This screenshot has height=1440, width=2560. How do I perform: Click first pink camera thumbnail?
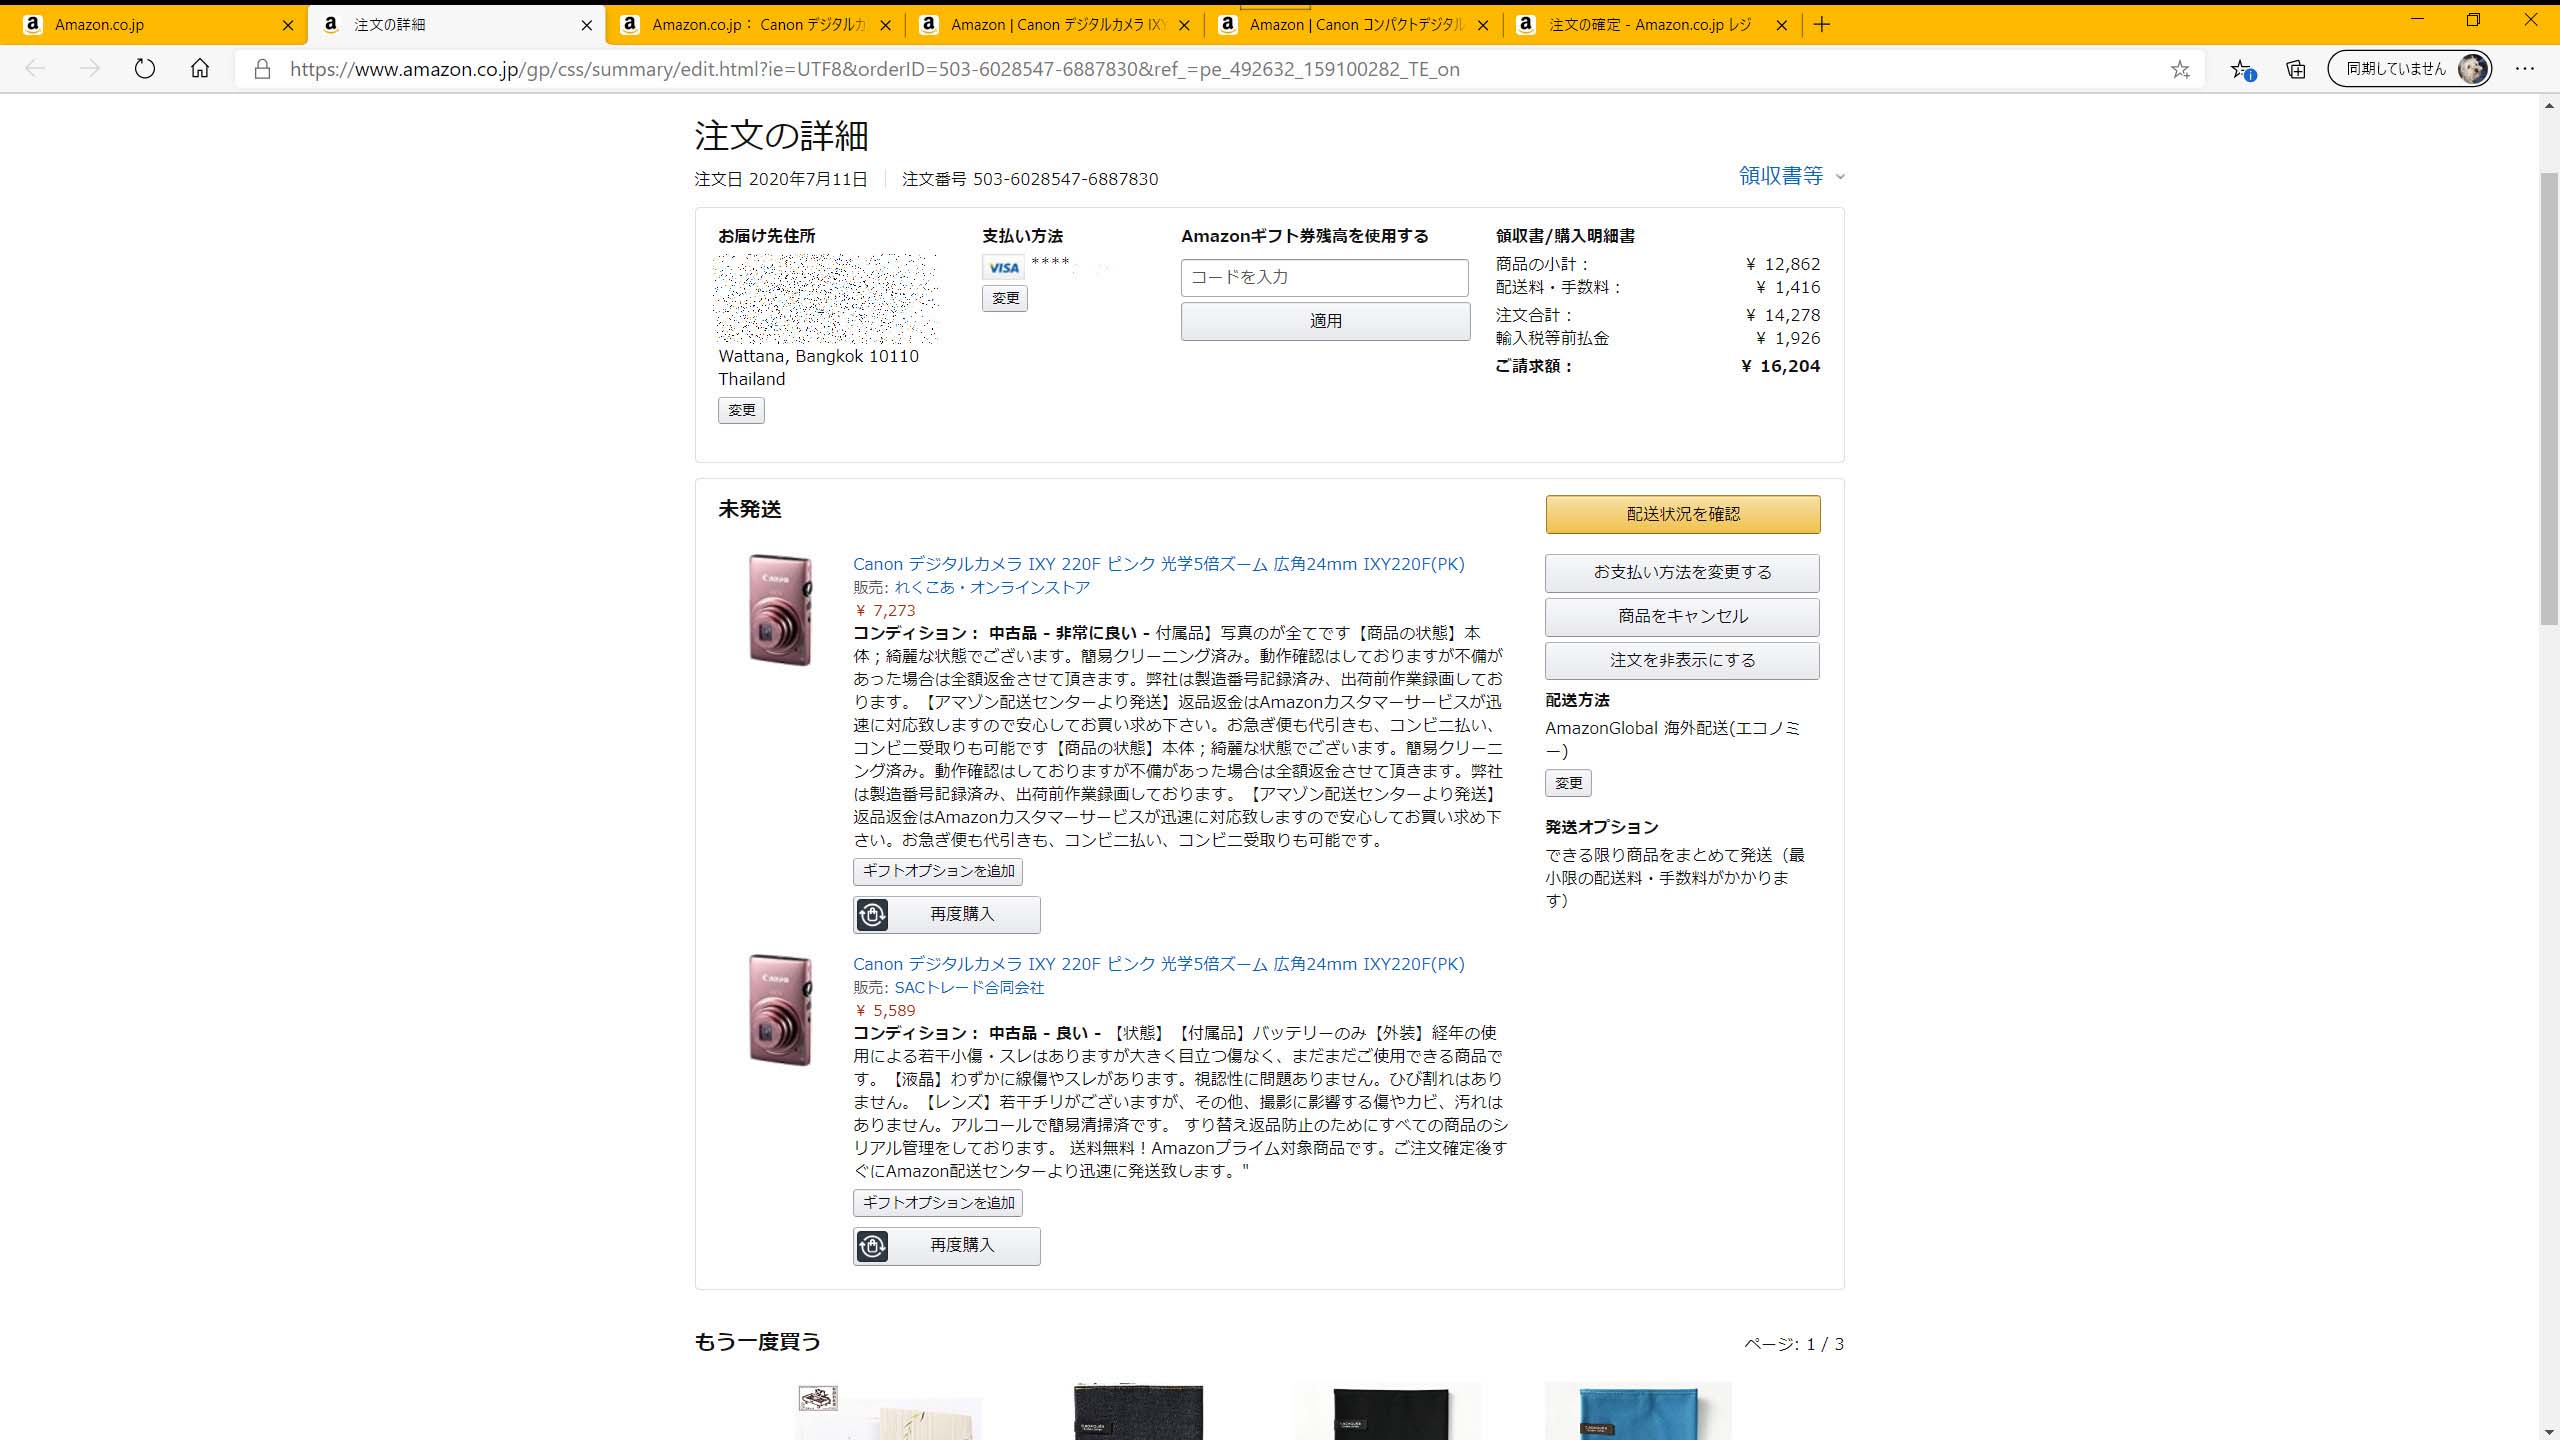780,610
